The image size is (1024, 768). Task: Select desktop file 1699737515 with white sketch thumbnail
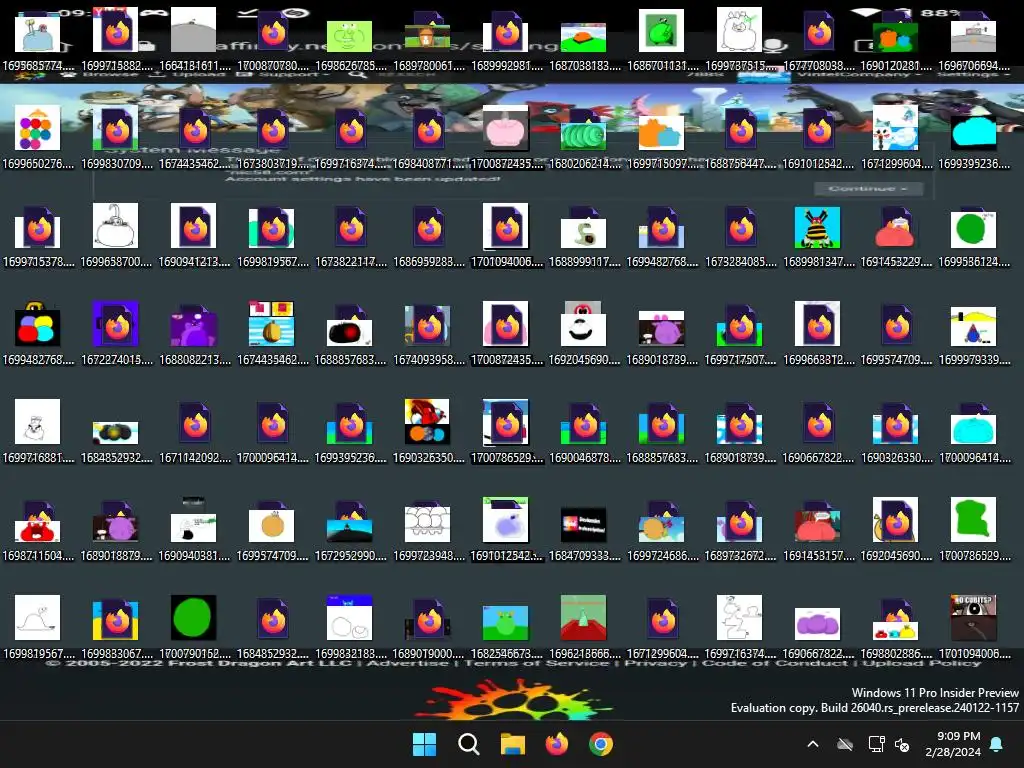pos(741,40)
